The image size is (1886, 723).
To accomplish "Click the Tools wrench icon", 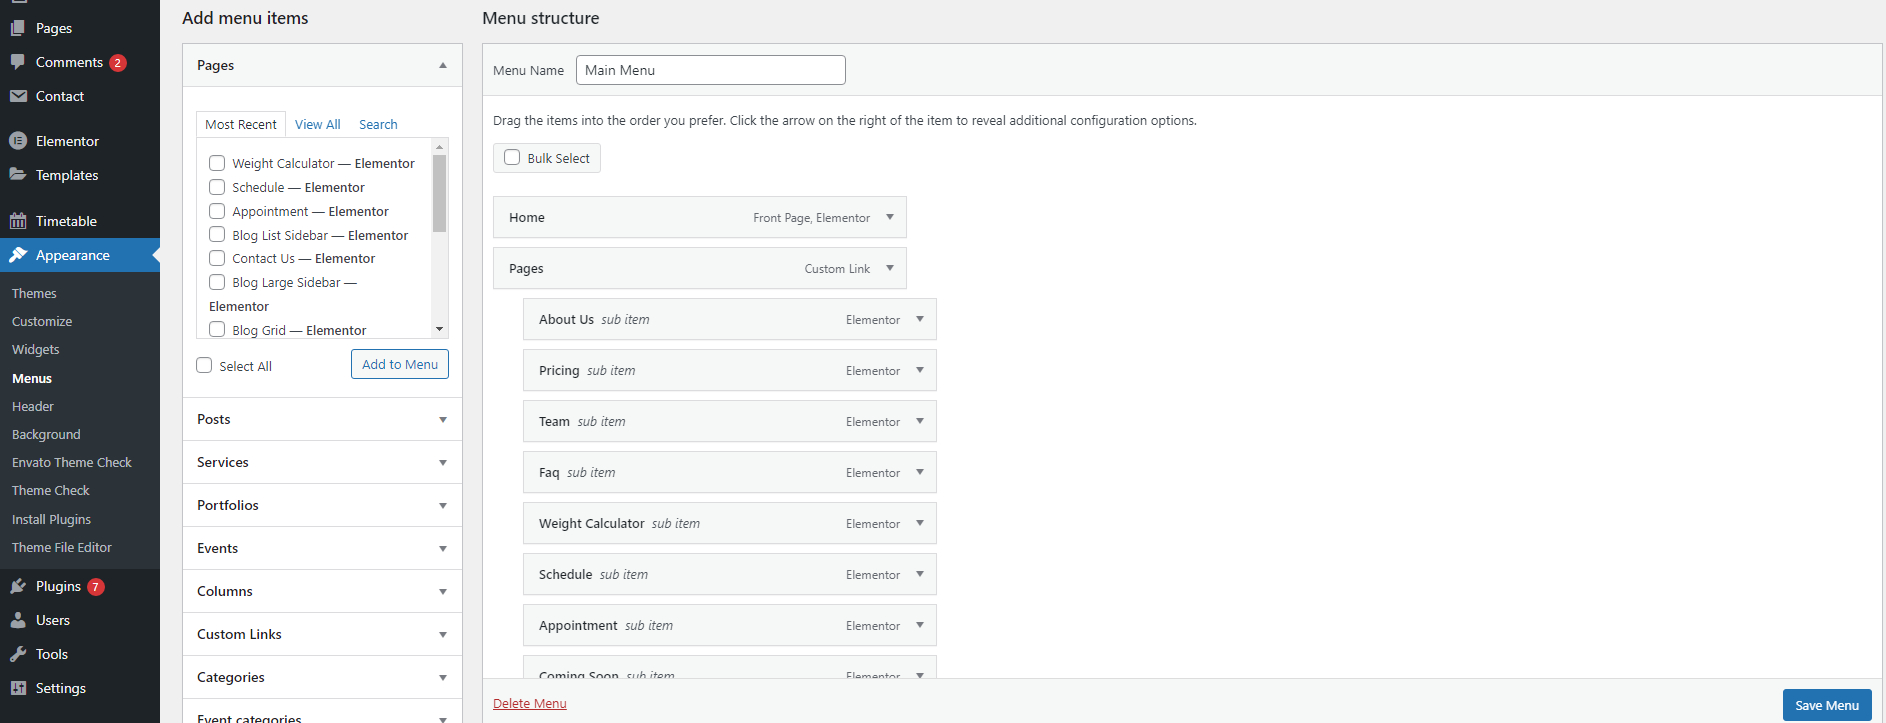I will 18,654.
